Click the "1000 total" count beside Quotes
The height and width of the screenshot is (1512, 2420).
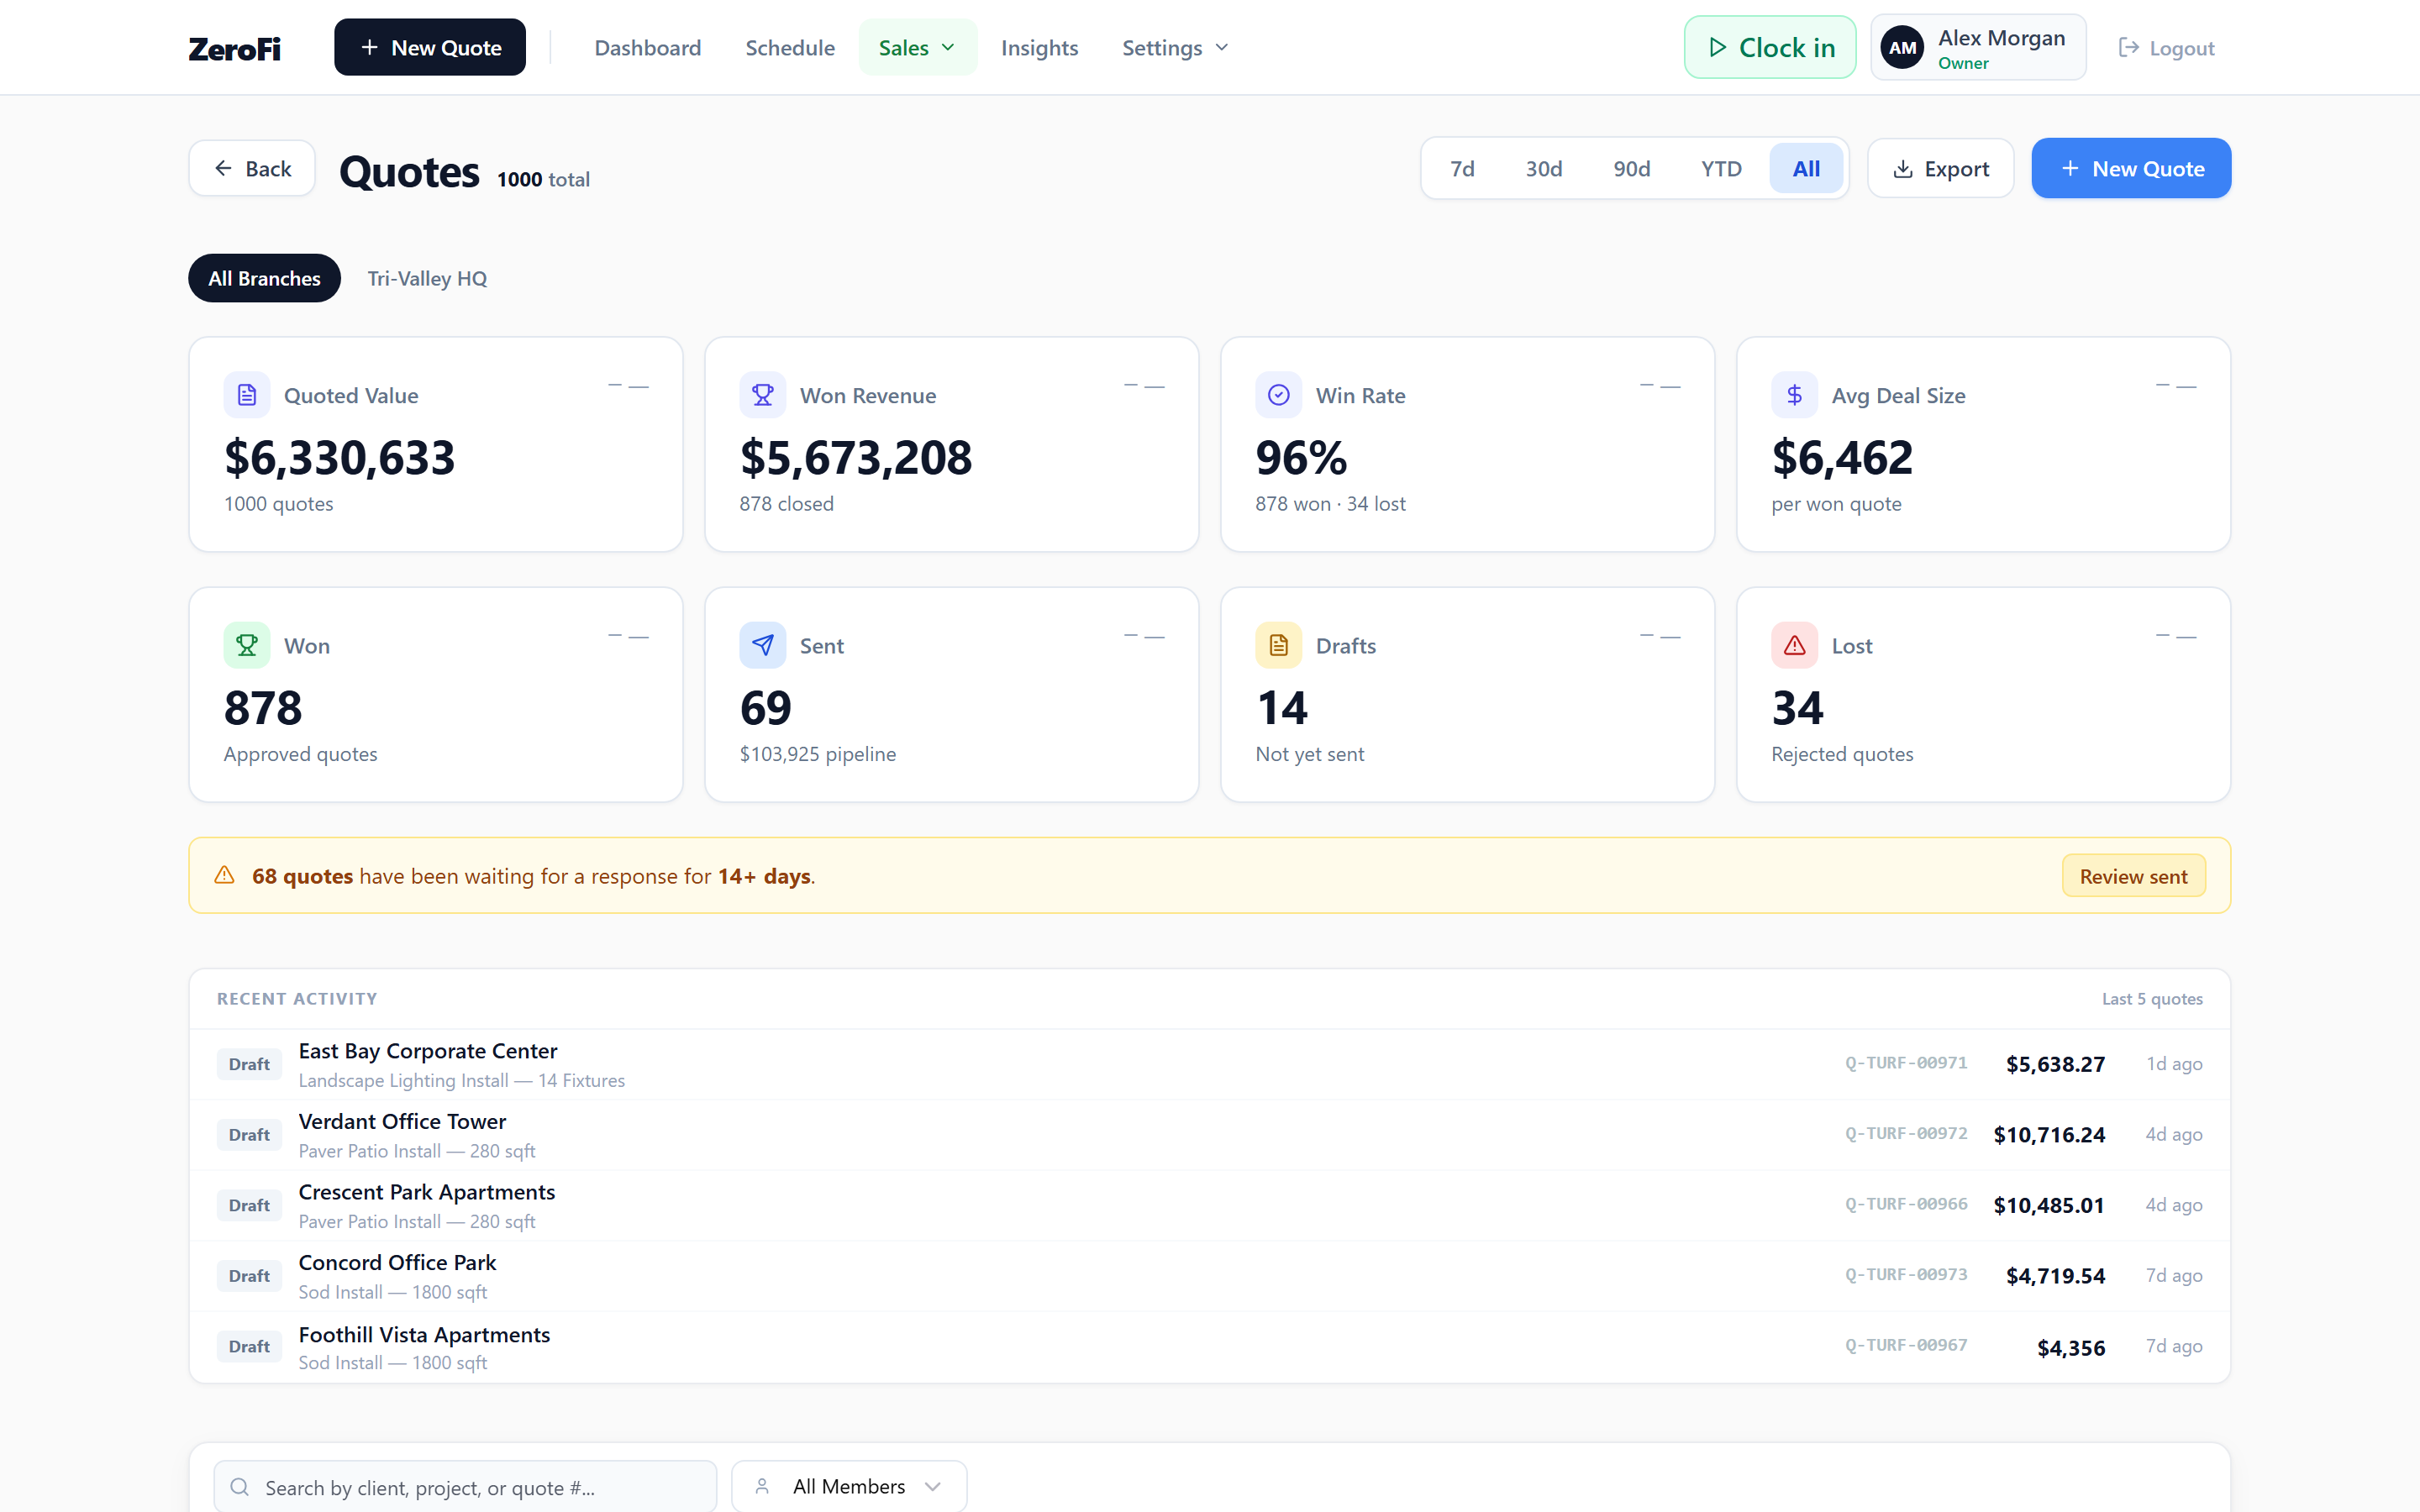pos(543,179)
